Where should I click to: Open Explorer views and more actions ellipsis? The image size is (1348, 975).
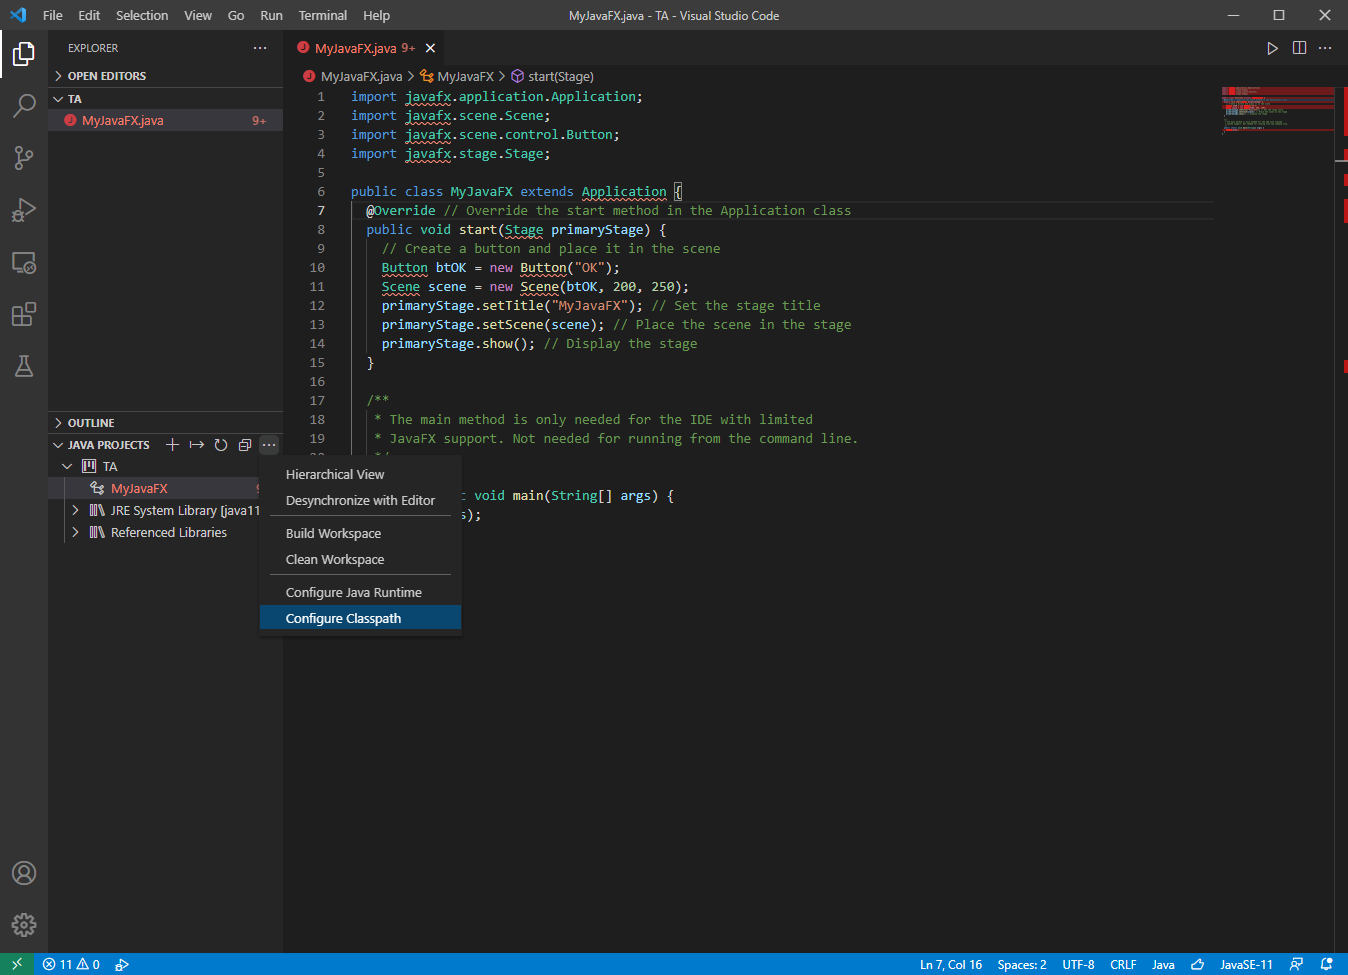260,48
